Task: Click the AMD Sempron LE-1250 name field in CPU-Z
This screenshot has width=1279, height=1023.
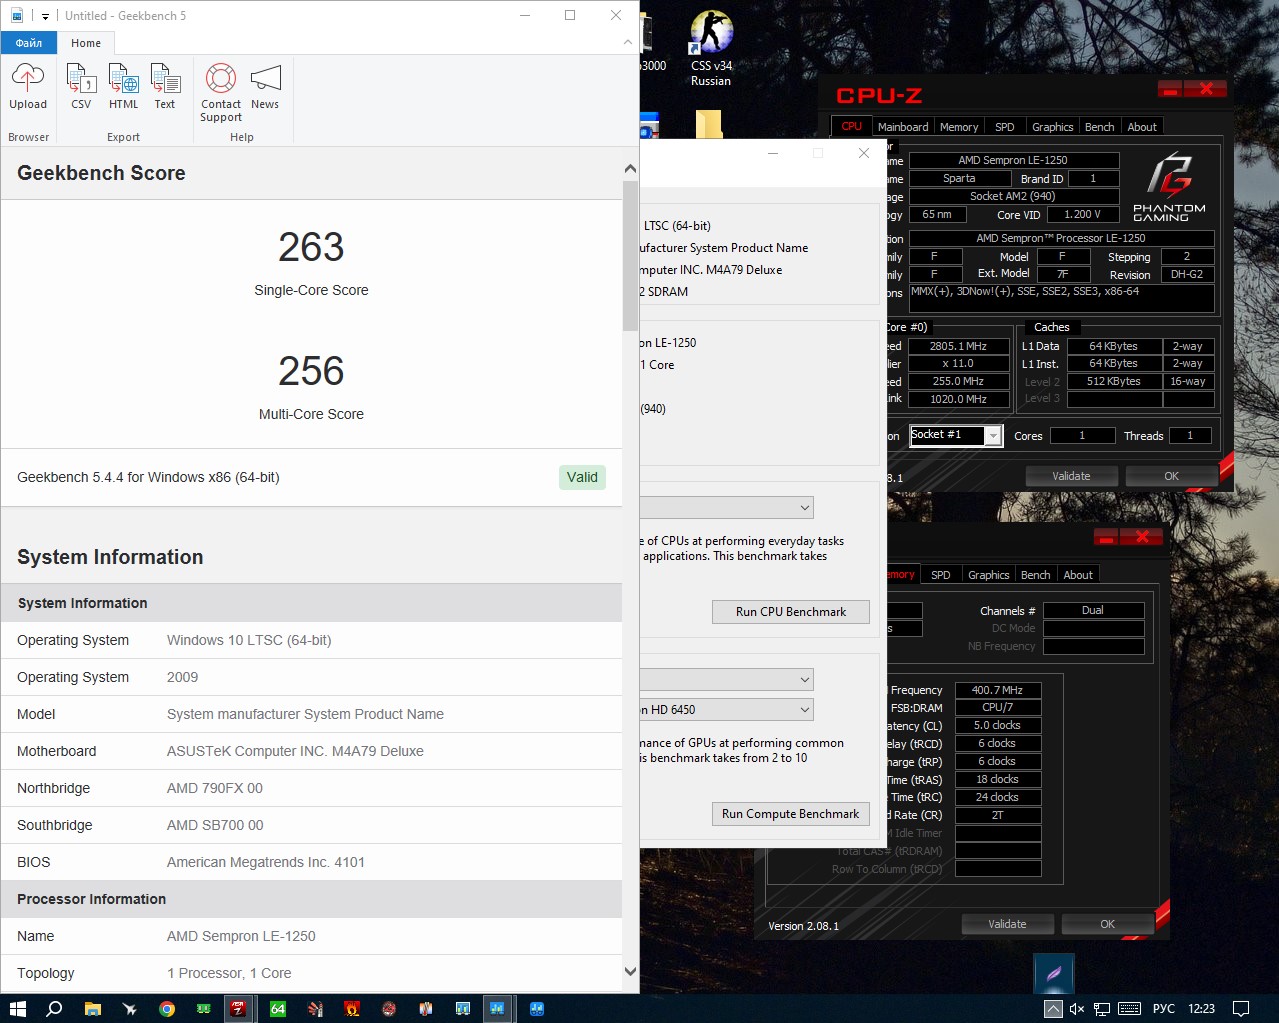Action: point(1013,160)
